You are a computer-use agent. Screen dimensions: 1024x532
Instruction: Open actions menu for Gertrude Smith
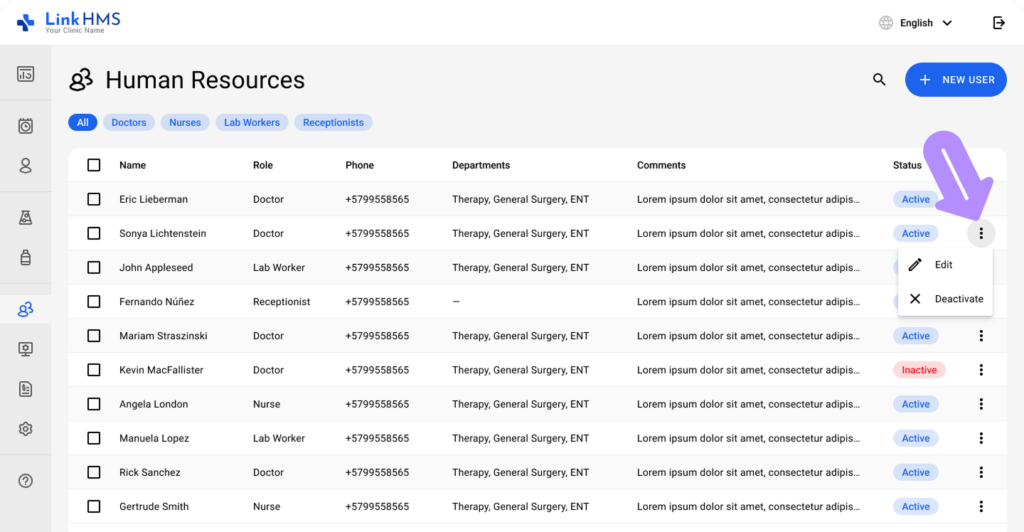981,506
